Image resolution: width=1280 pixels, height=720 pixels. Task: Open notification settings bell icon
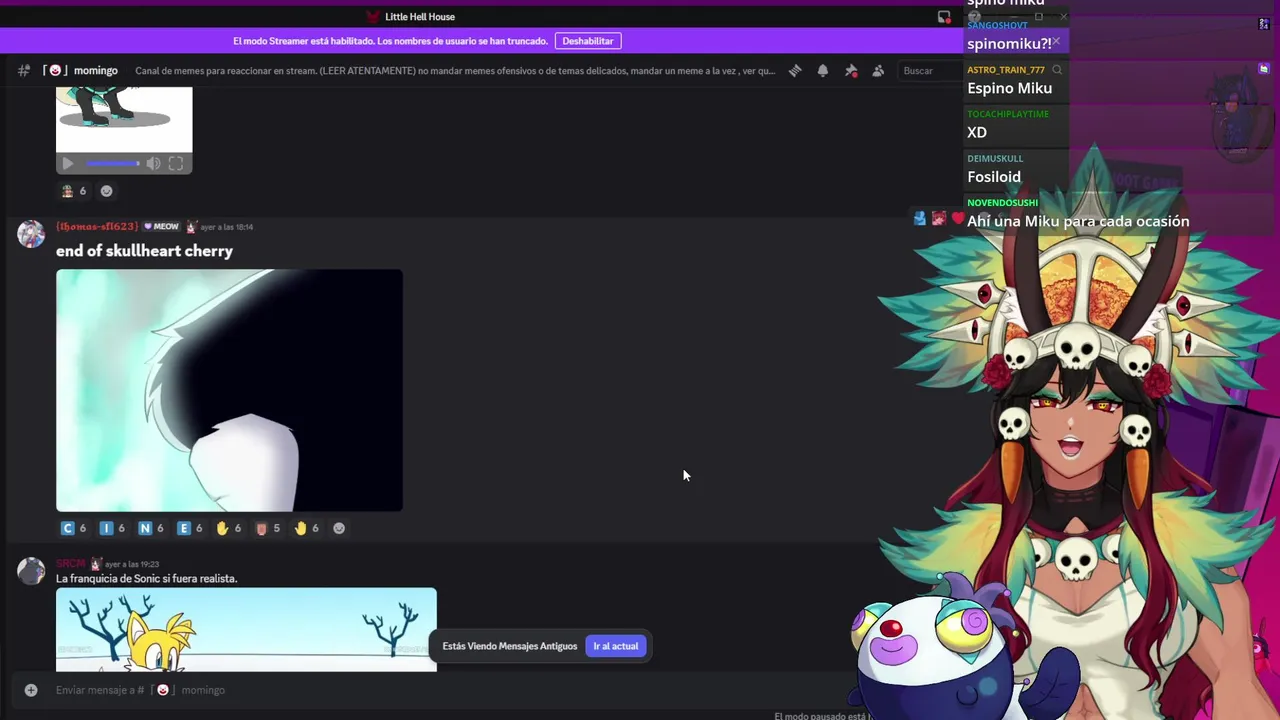tap(823, 70)
